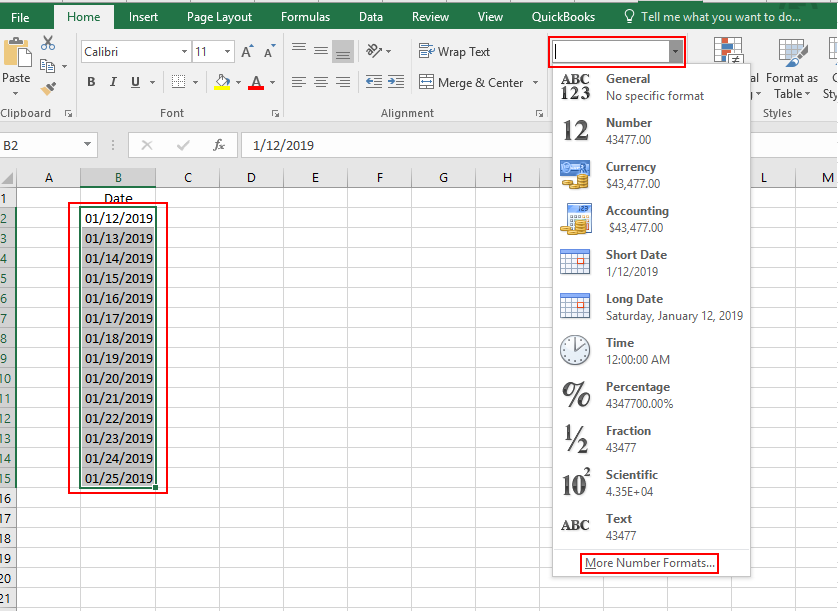Image resolution: width=838 pixels, height=611 pixels.
Task: Toggle Italic formatting
Action: [113, 82]
